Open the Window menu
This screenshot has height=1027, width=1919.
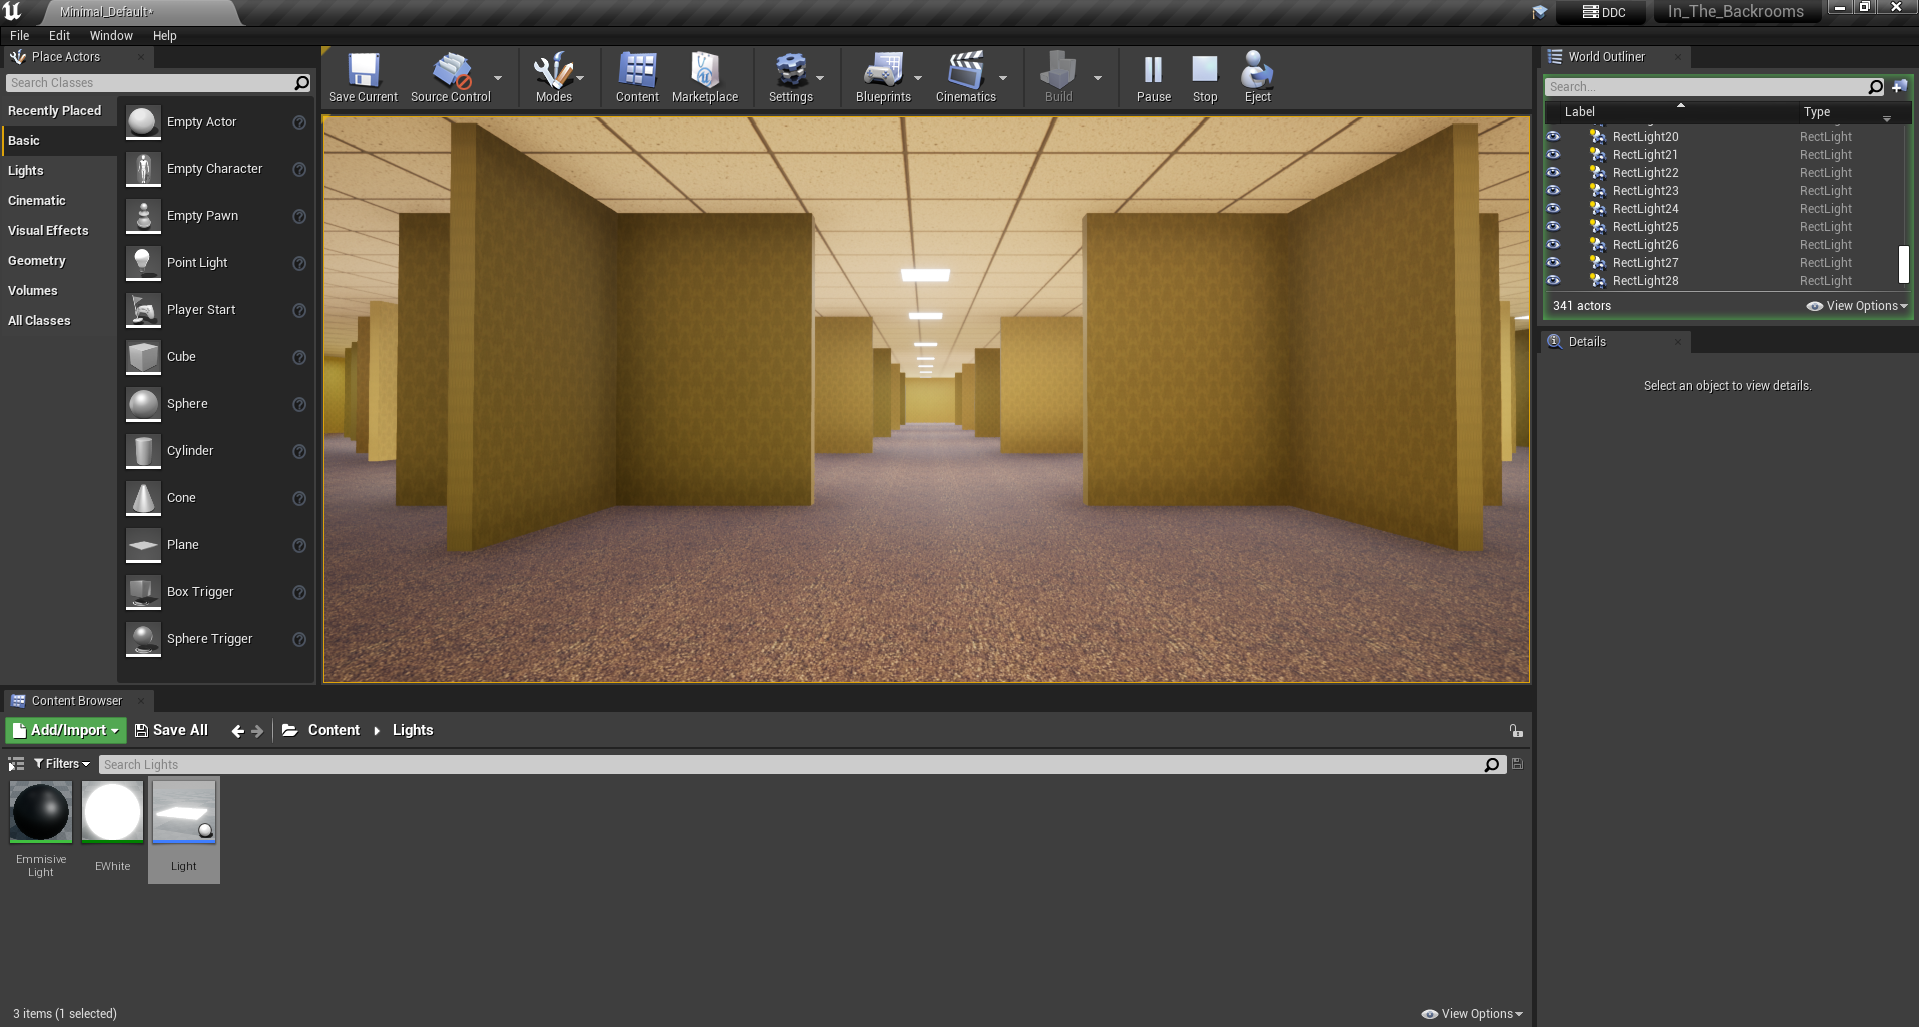111,36
